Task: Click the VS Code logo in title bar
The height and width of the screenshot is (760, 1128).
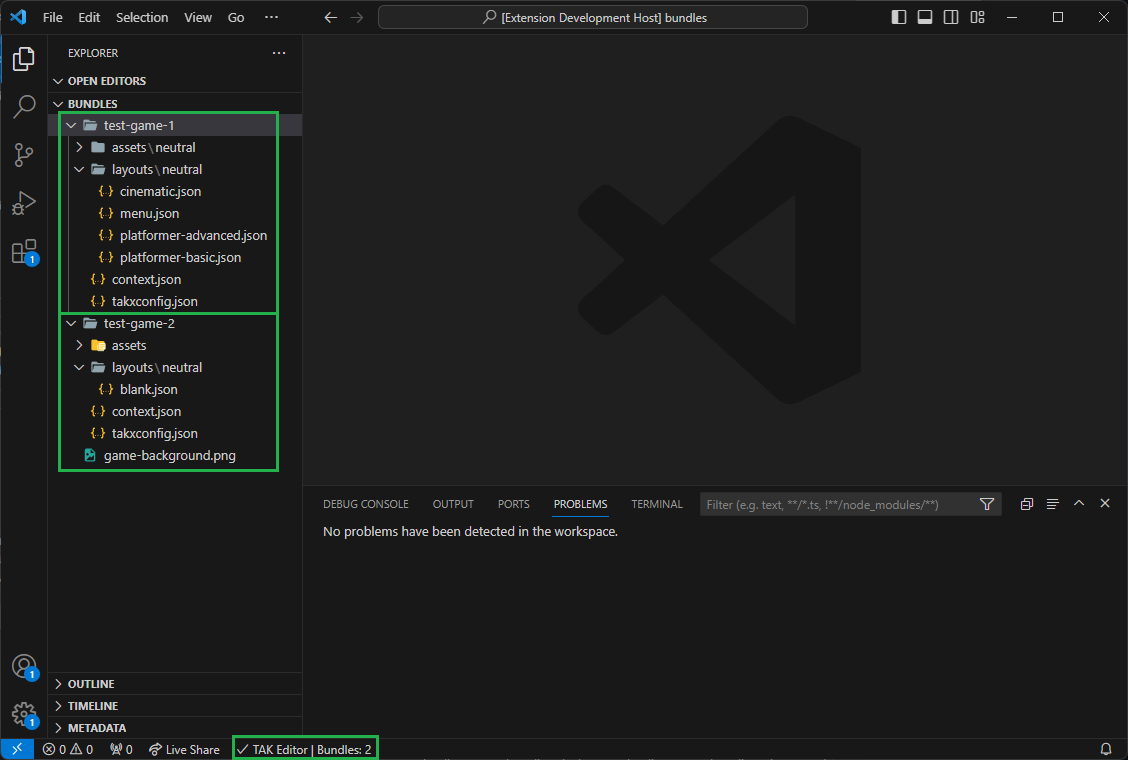Action: point(18,17)
